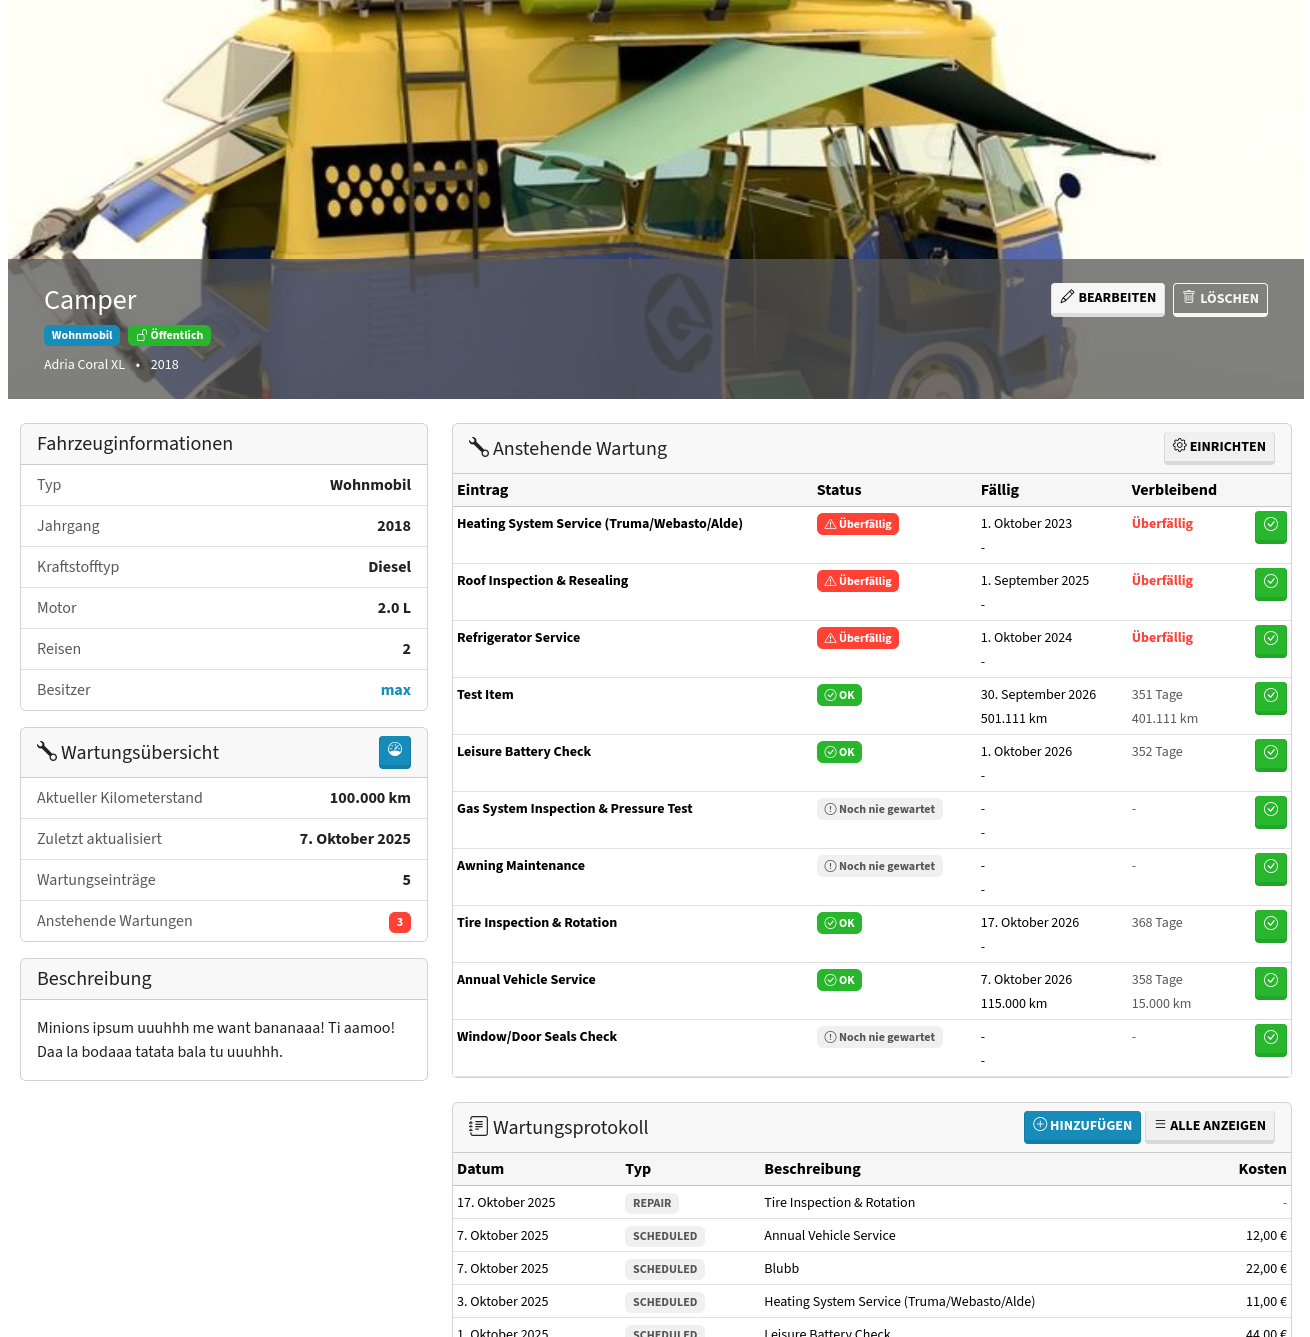Show all logs with Alle Anzeigen
1310x1337 pixels.
(1209, 1126)
